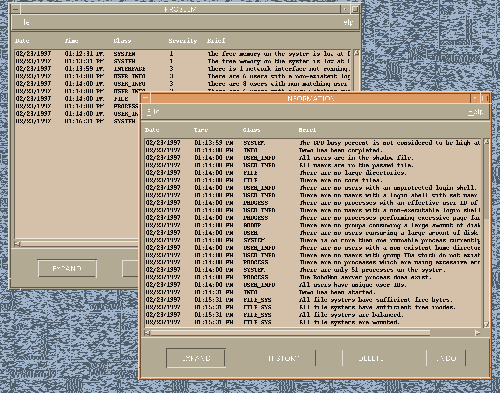Select row about only 51 processes
This screenshot has height=393, width=500.
coord(313,270)
